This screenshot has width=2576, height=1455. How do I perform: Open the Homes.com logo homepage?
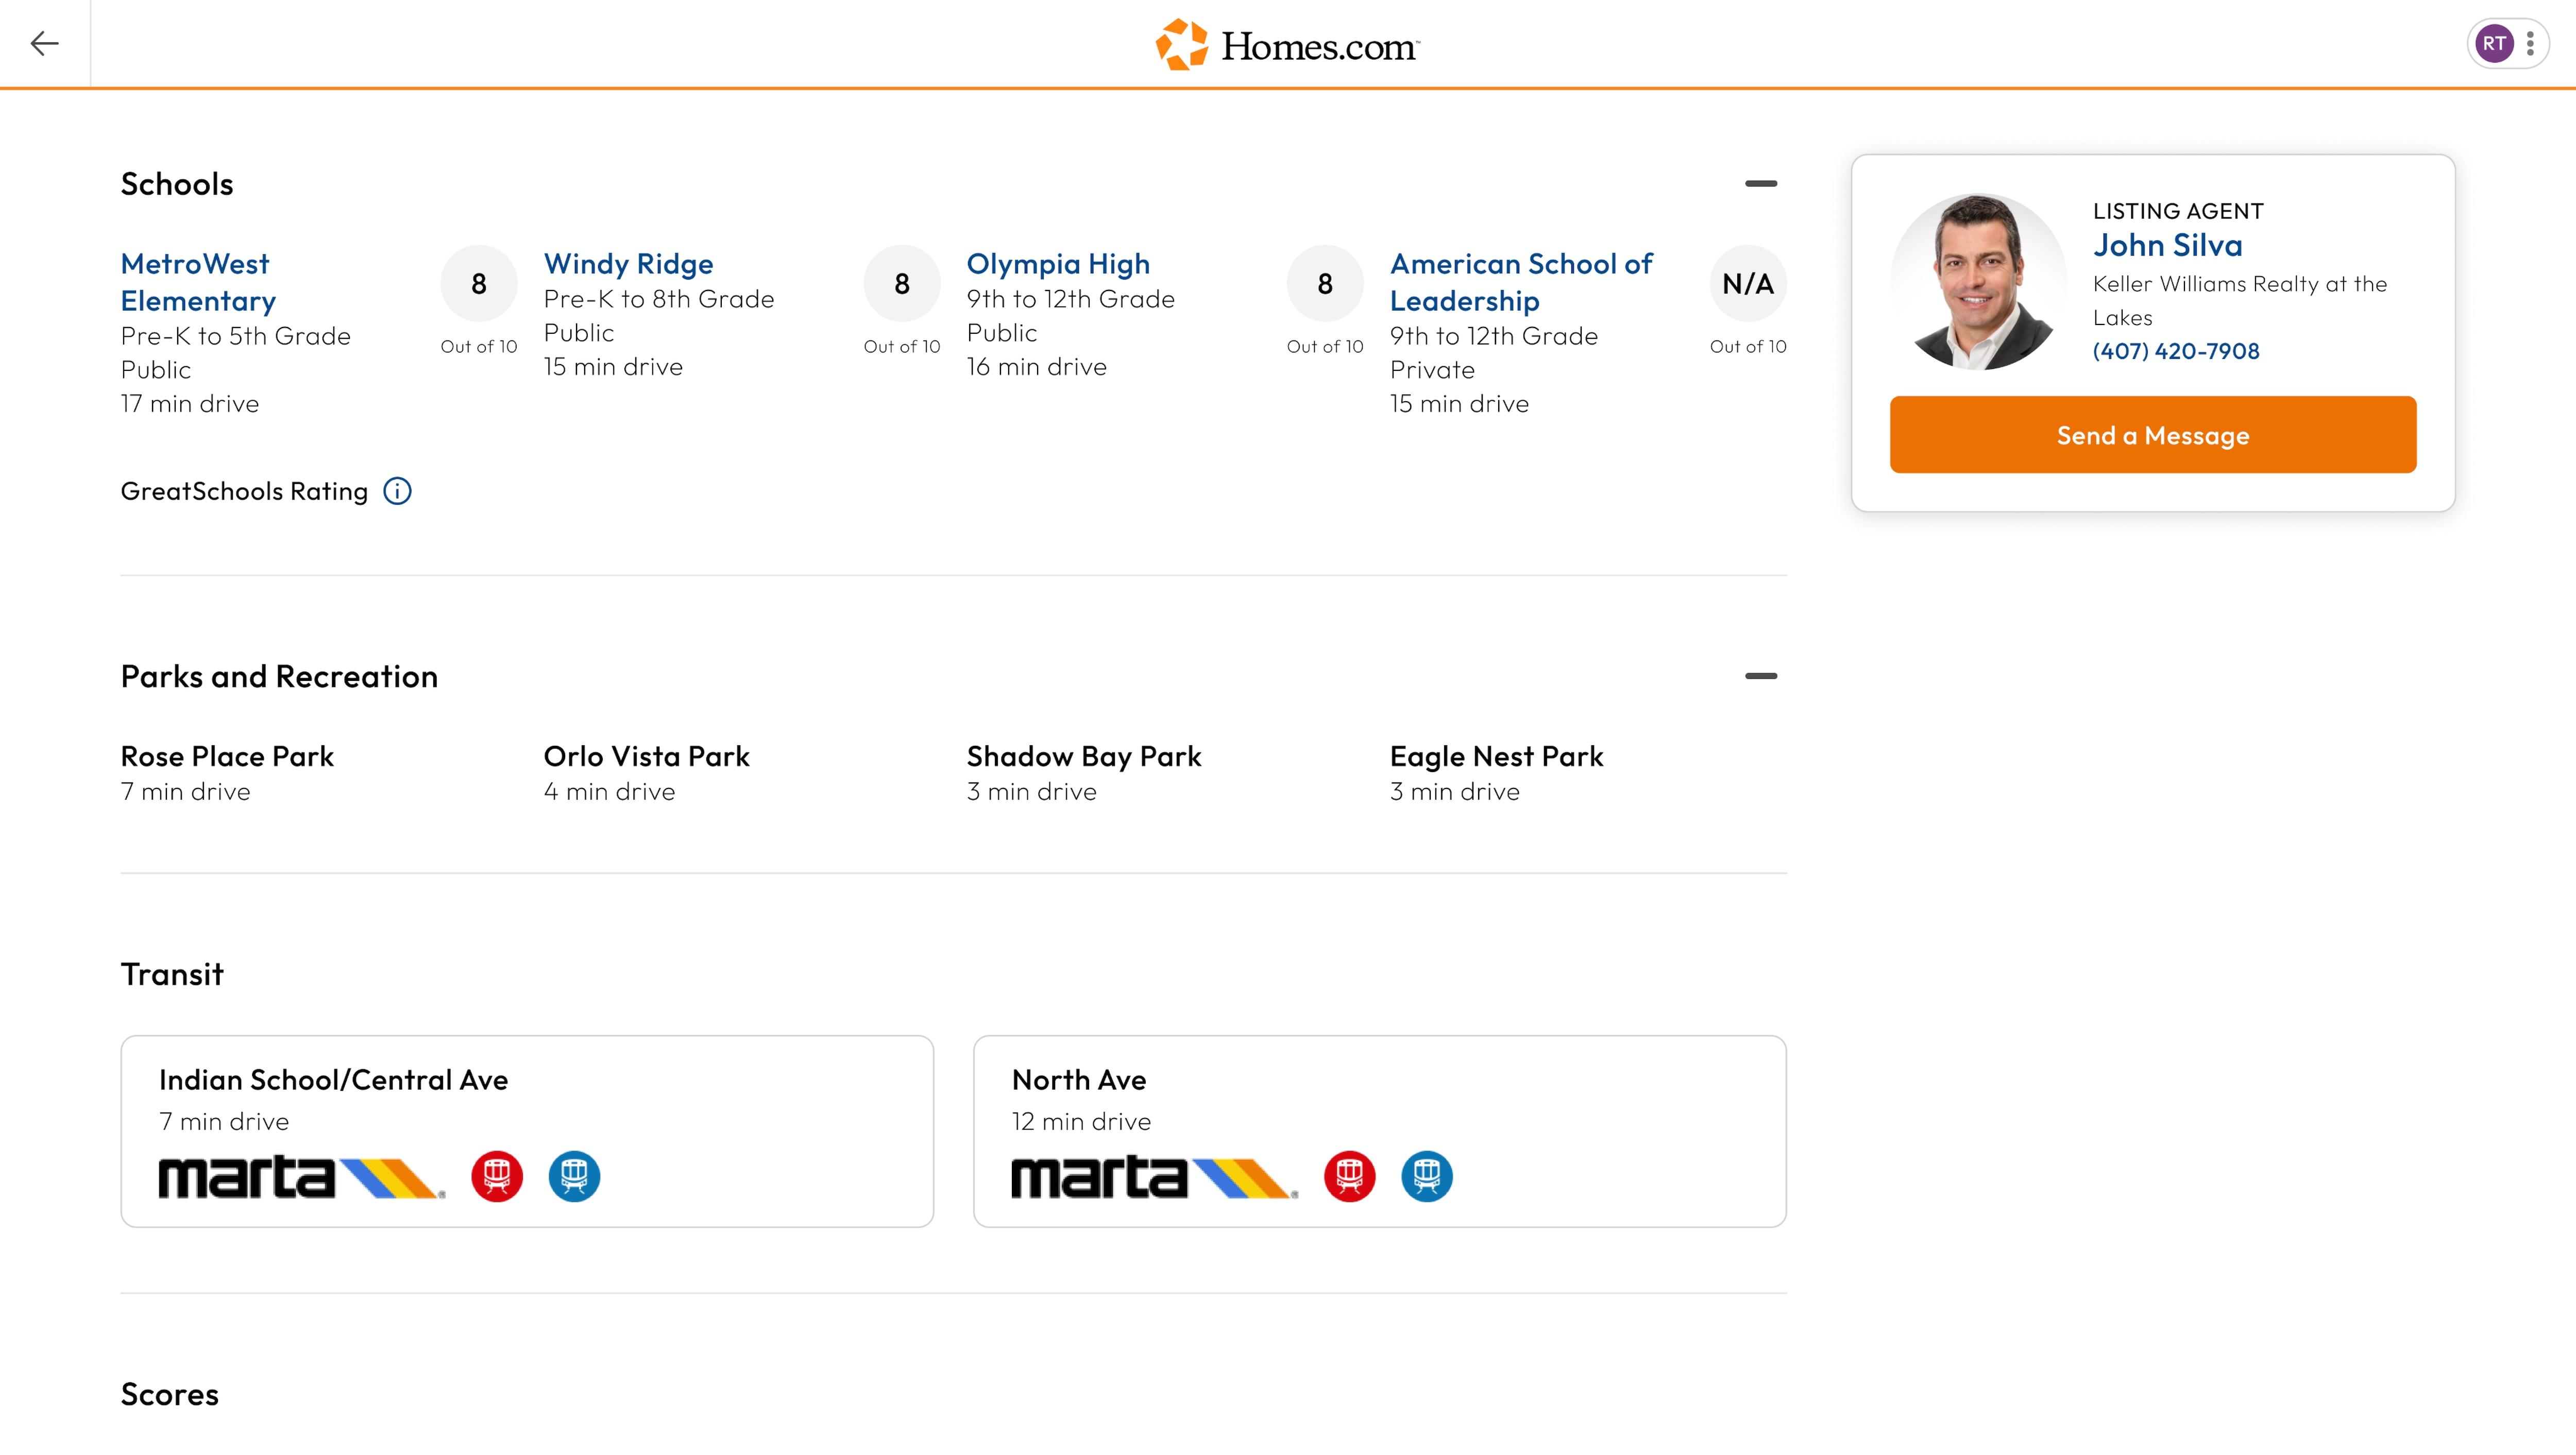[1288, 45]
